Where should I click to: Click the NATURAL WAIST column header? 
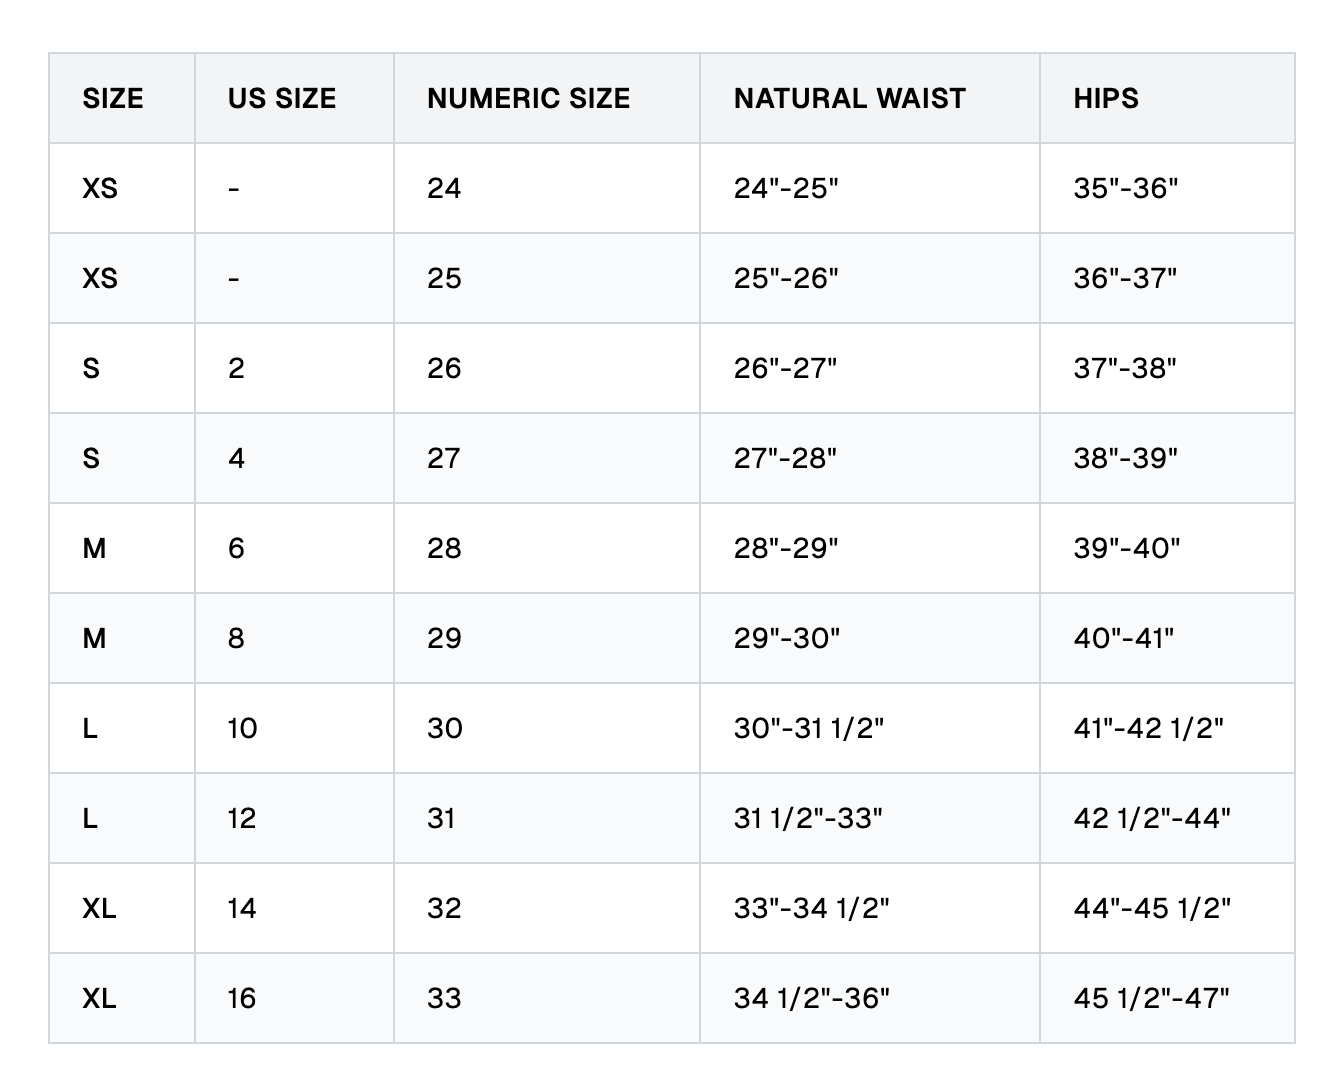(x=849, y=98)
